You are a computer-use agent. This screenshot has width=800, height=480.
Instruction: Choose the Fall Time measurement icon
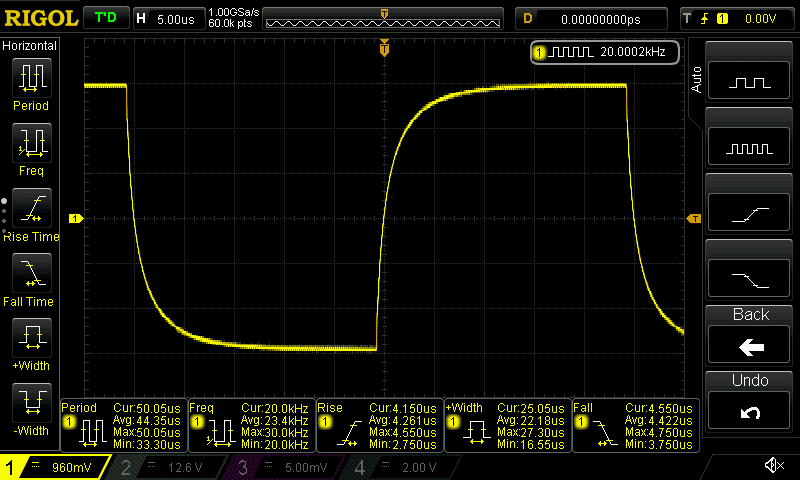pyautogui.click(x=32, y=273)
